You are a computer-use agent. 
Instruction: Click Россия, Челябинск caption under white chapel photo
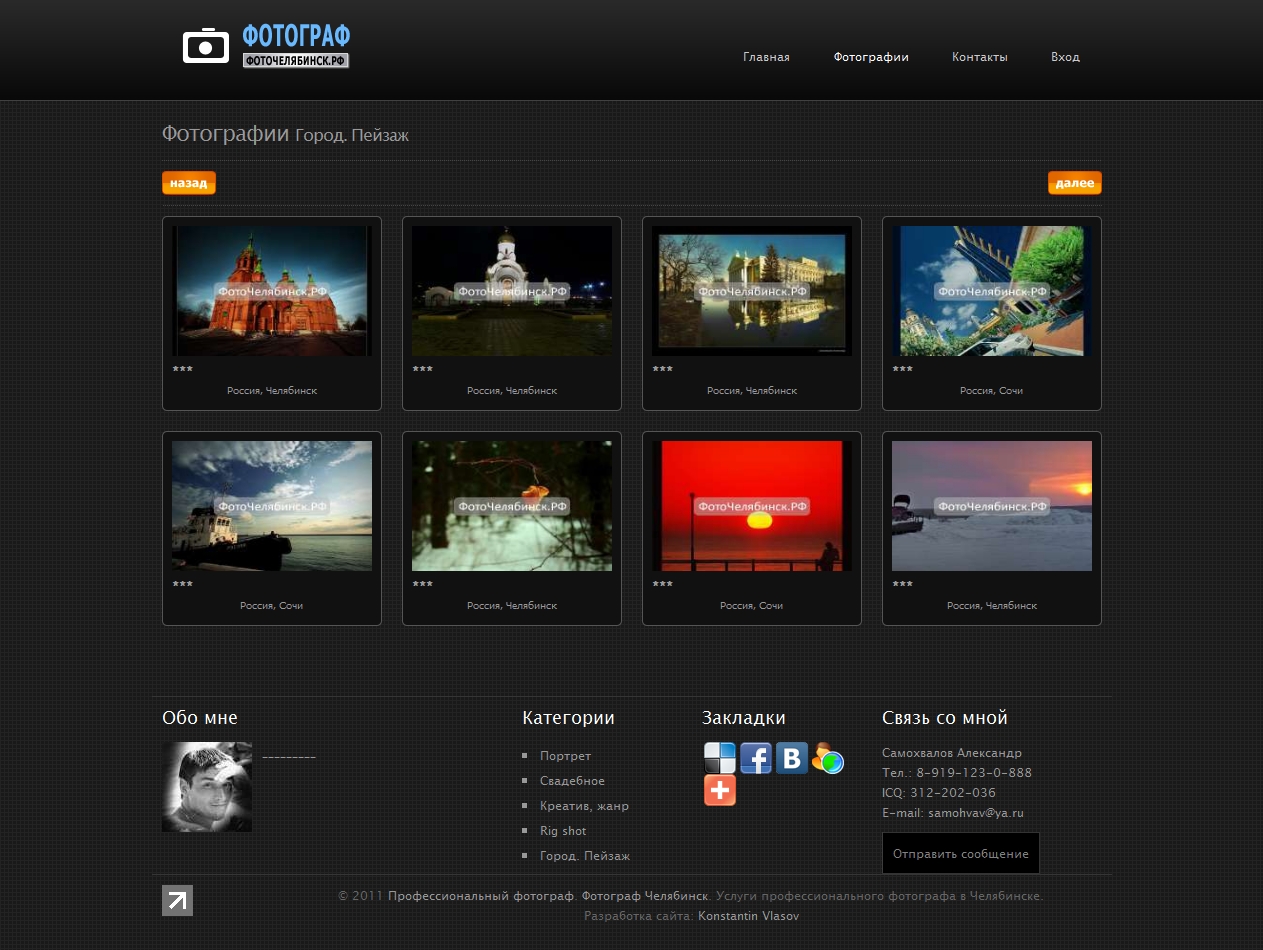coord(512,391)
